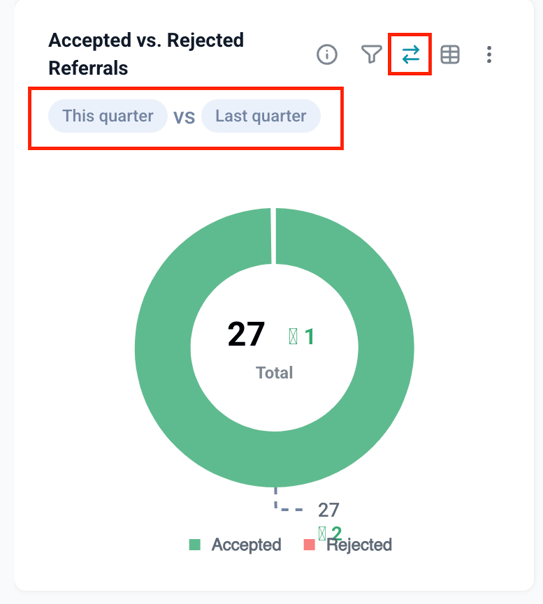
Task: Click the dashed leader line under donut
Action: click(288, 500)
